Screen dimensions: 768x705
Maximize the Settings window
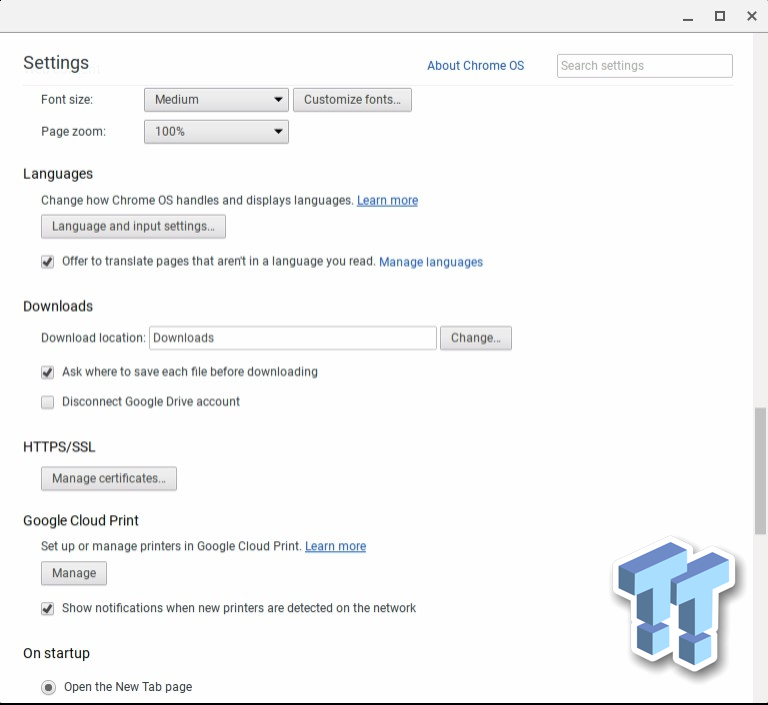[x=719, y=16]
